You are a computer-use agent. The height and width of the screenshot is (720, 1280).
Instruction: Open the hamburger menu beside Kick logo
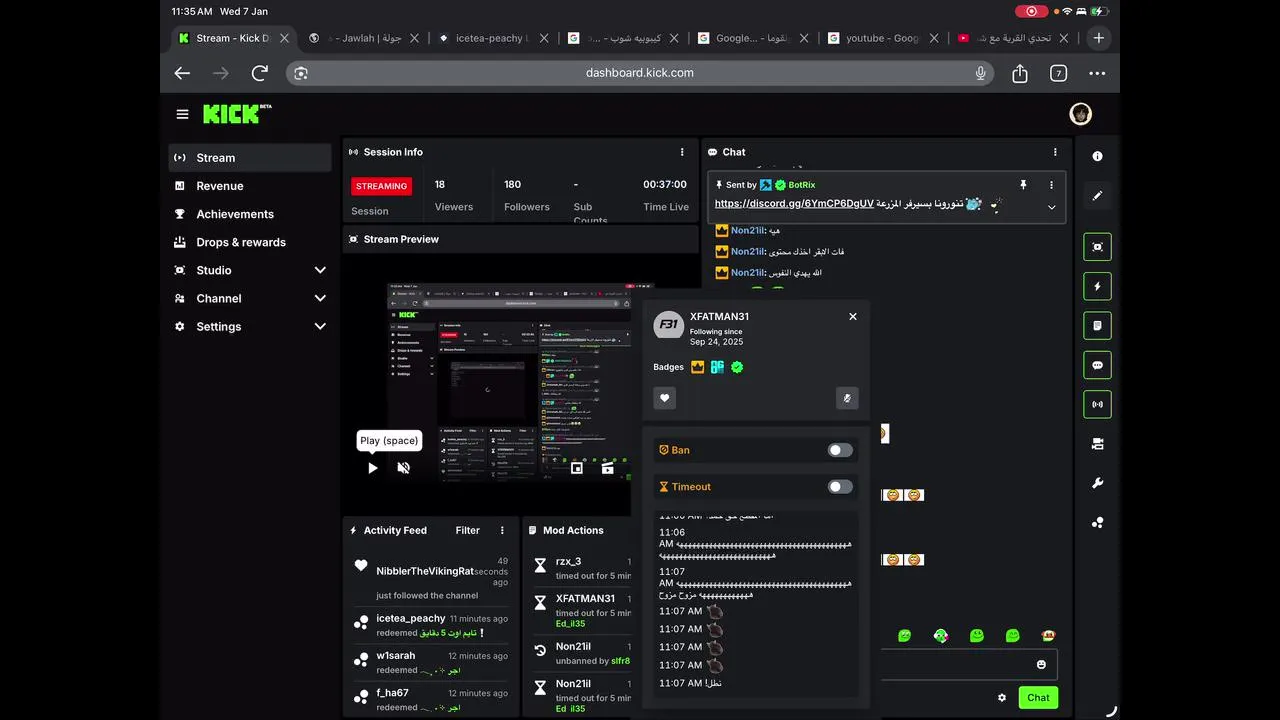pos(182,114)
